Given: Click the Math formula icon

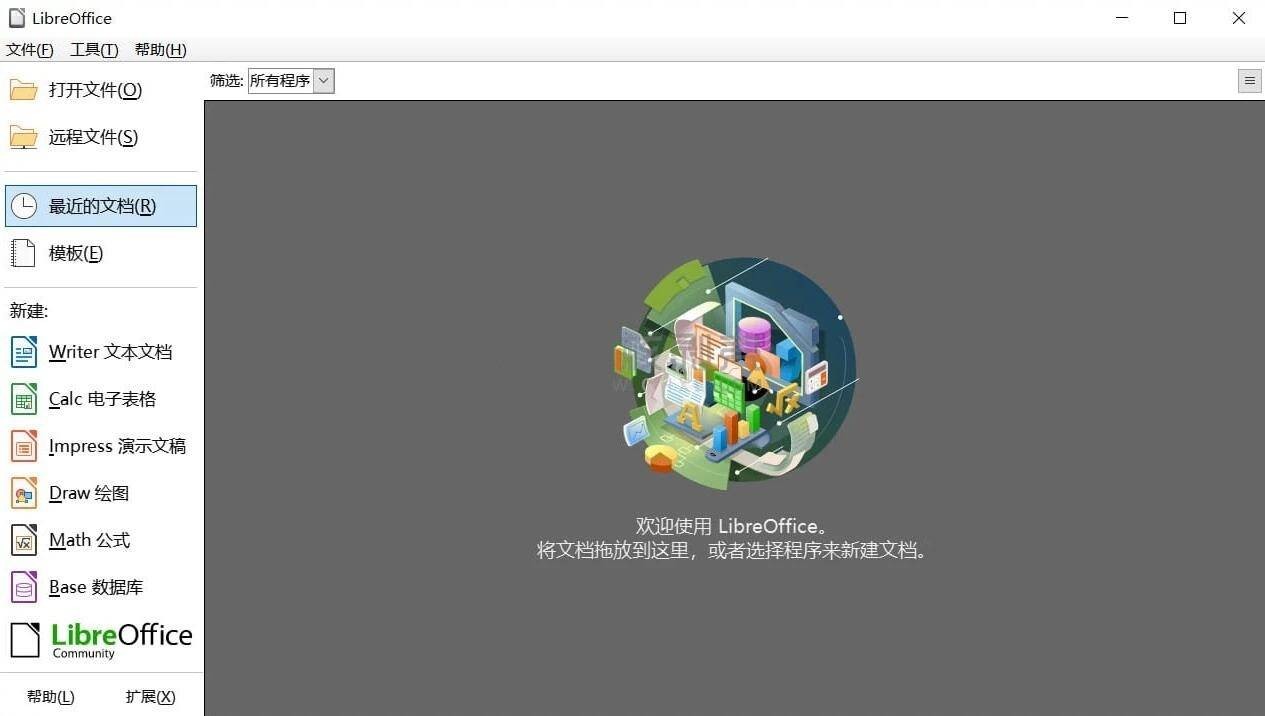Looking at the screenshot, I should [24, 540].
